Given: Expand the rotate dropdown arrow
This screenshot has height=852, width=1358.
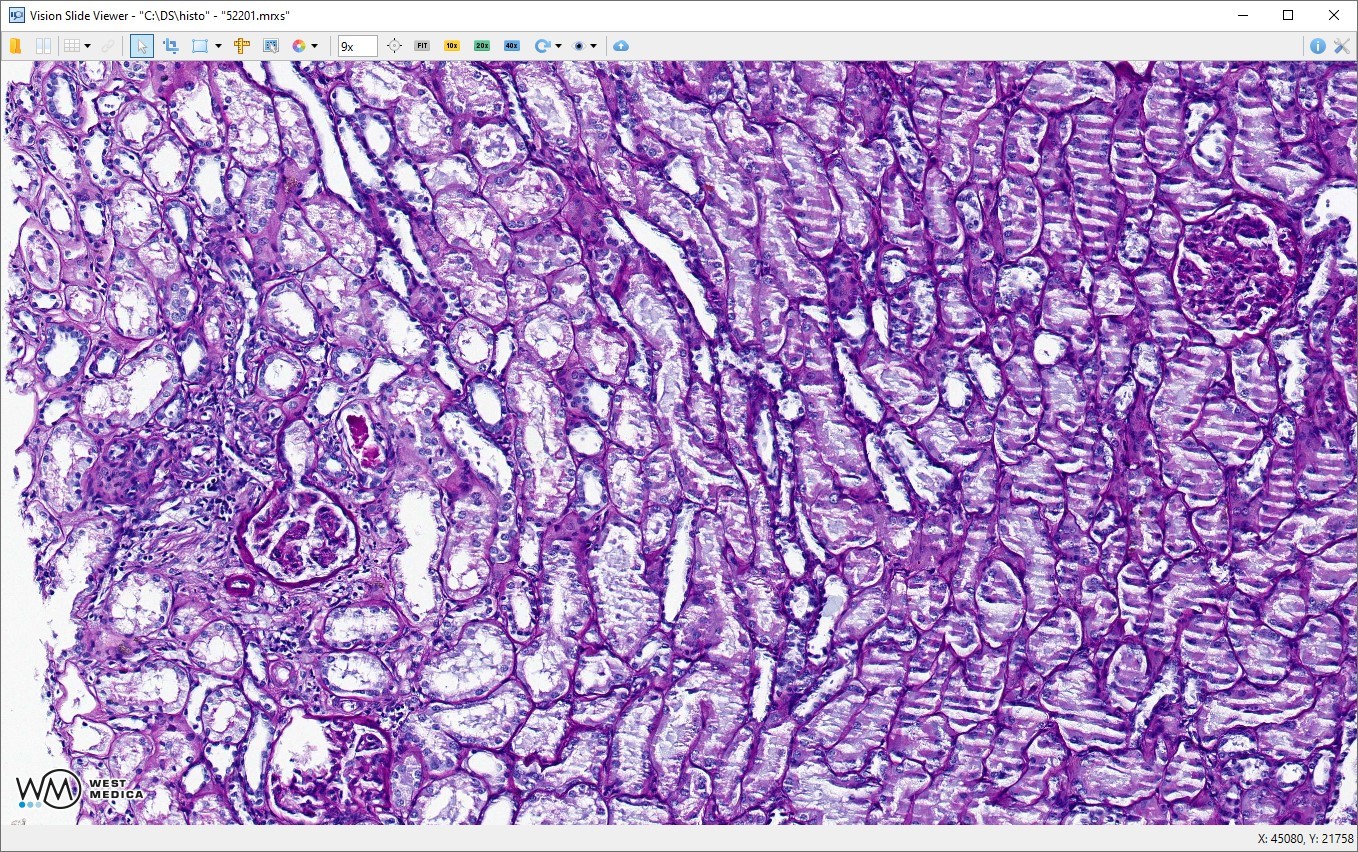Looking at the screenshot, I should [558, 46].
